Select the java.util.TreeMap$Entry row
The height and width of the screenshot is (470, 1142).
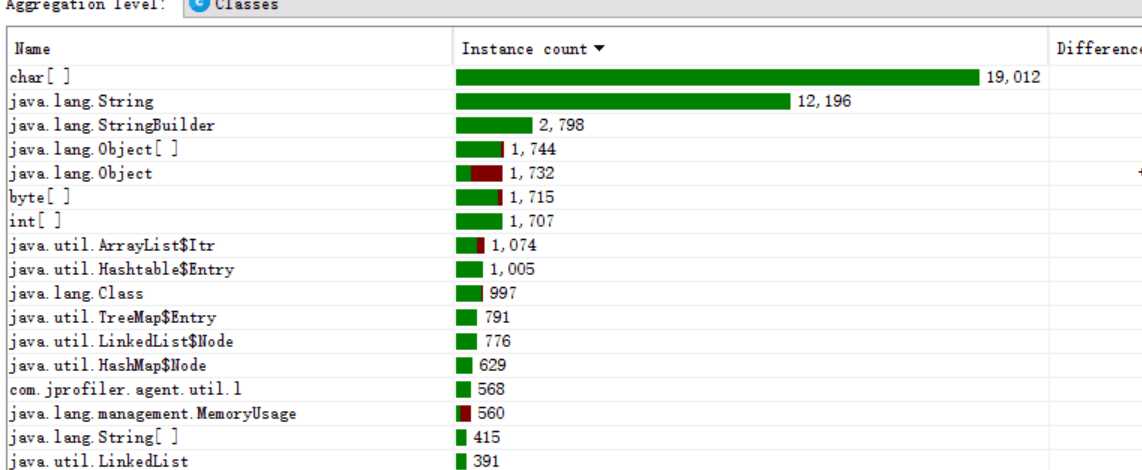tap(575, 318)
